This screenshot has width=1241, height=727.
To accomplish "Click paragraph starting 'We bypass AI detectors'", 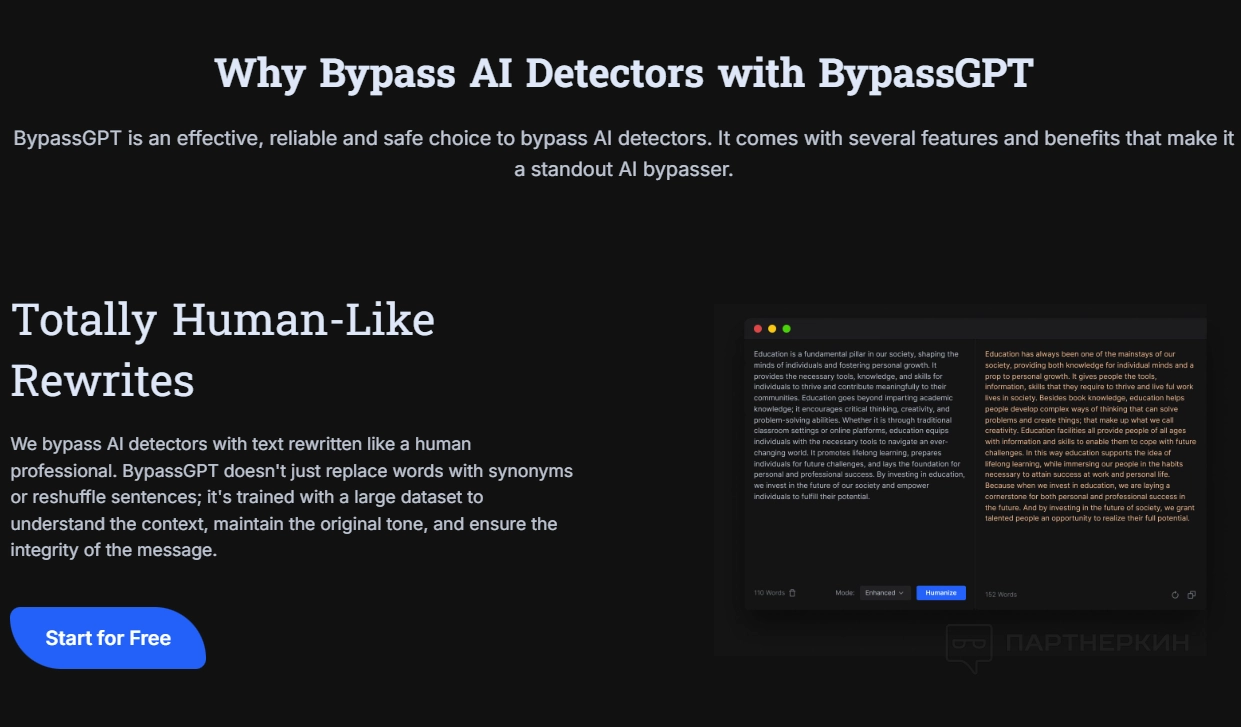I will pyautogui.click(x=290, y=496).
